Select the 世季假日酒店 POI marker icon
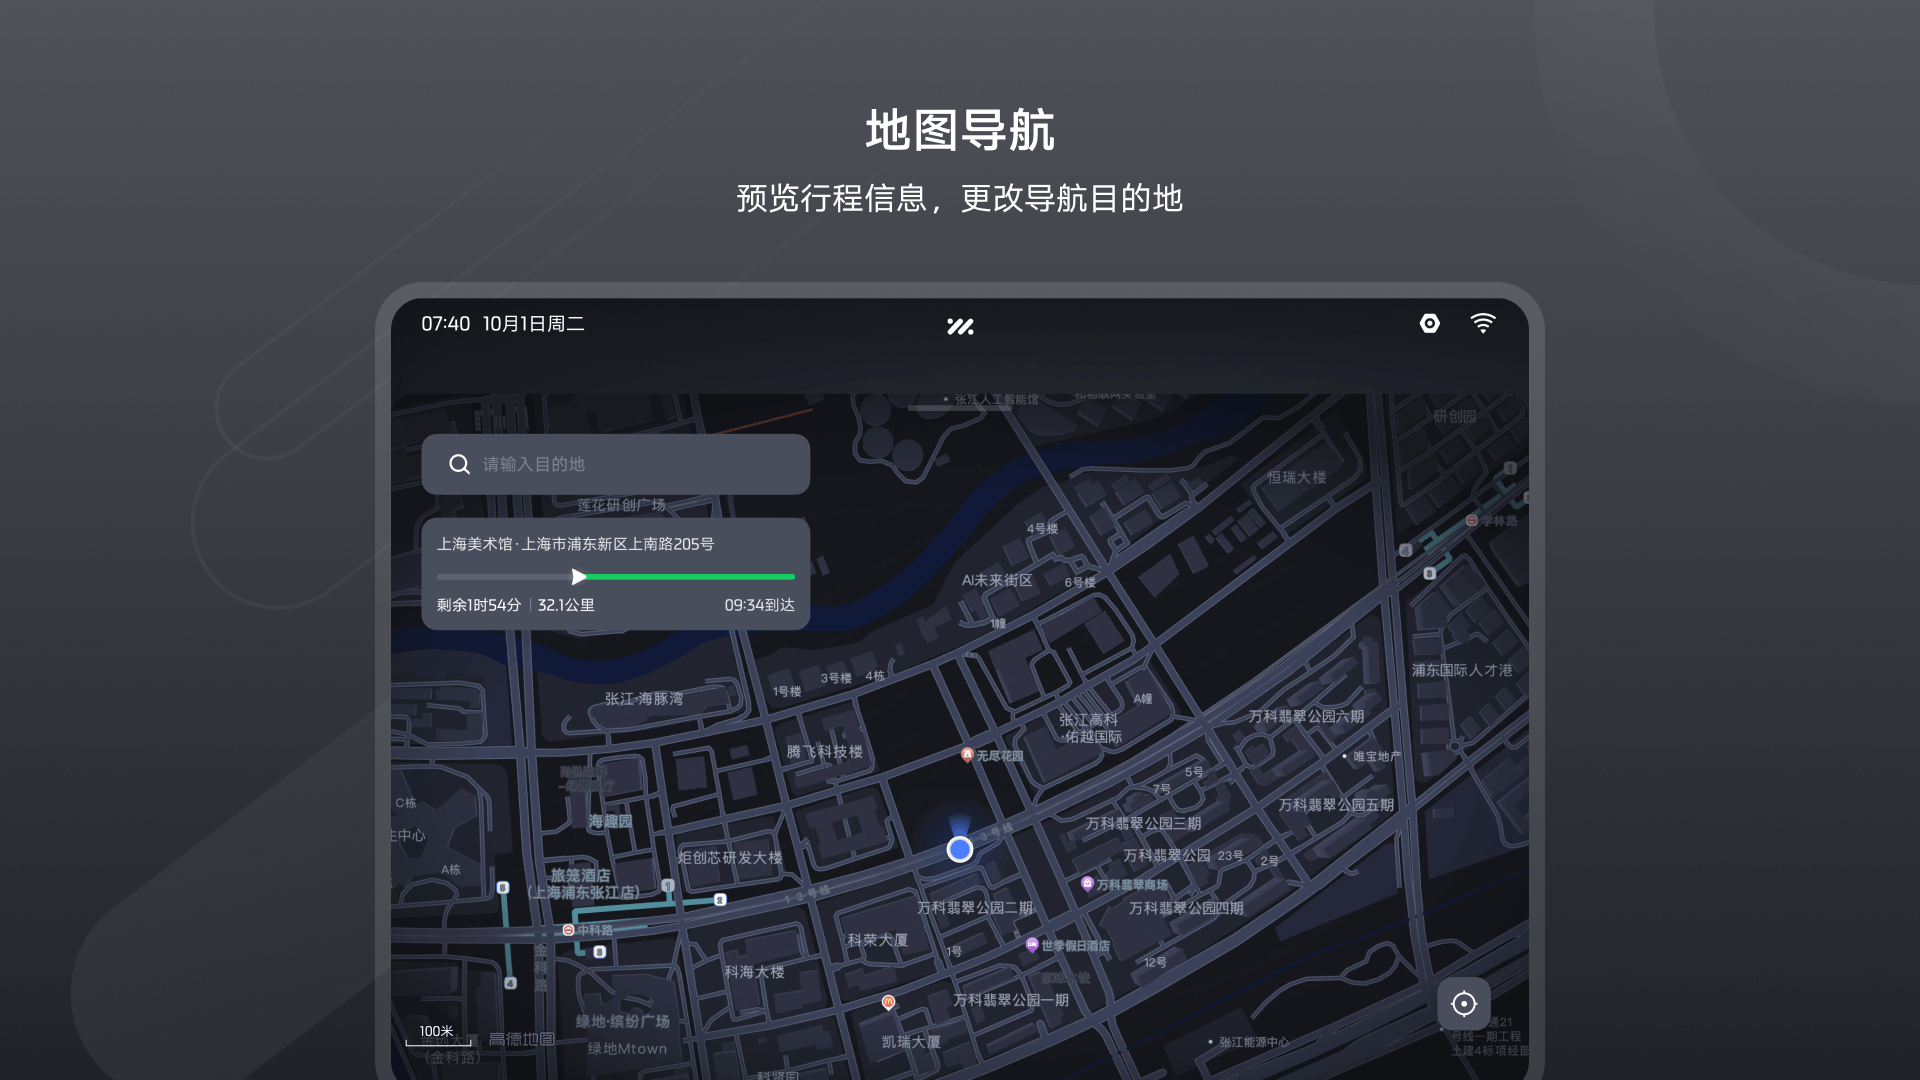The width and height of the screenshot is (1920, 1080). (x=1032, y=945)
